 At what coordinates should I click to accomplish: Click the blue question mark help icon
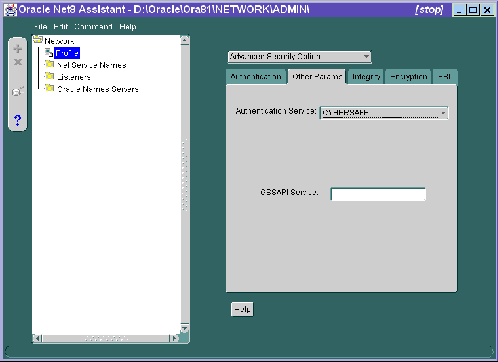pyautogui.click(x=18, y=120)
